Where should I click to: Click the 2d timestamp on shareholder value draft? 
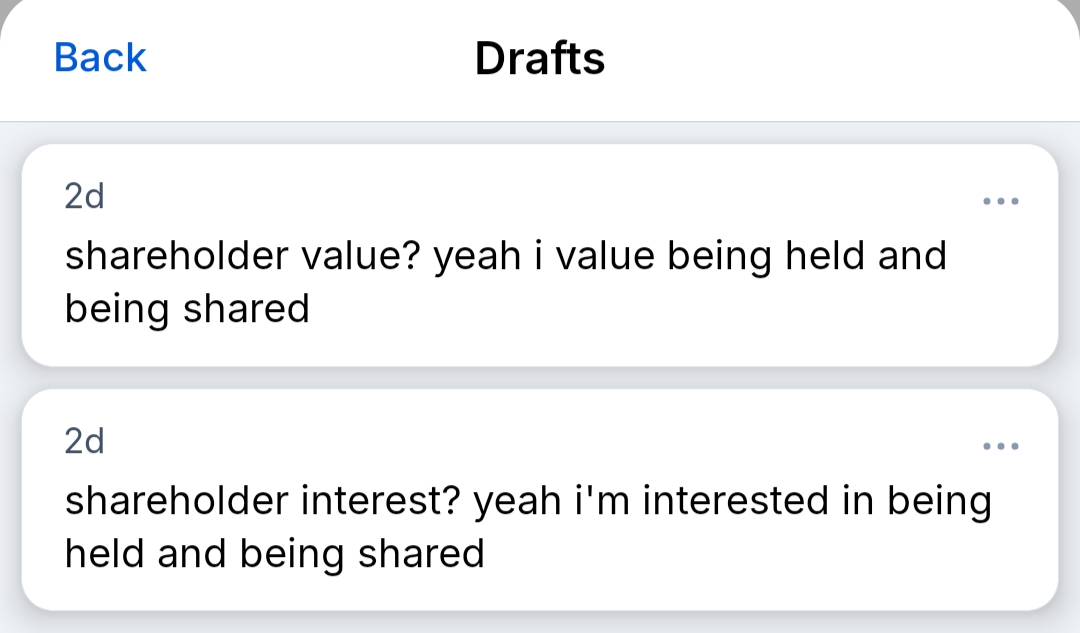(x=84, y=198)
